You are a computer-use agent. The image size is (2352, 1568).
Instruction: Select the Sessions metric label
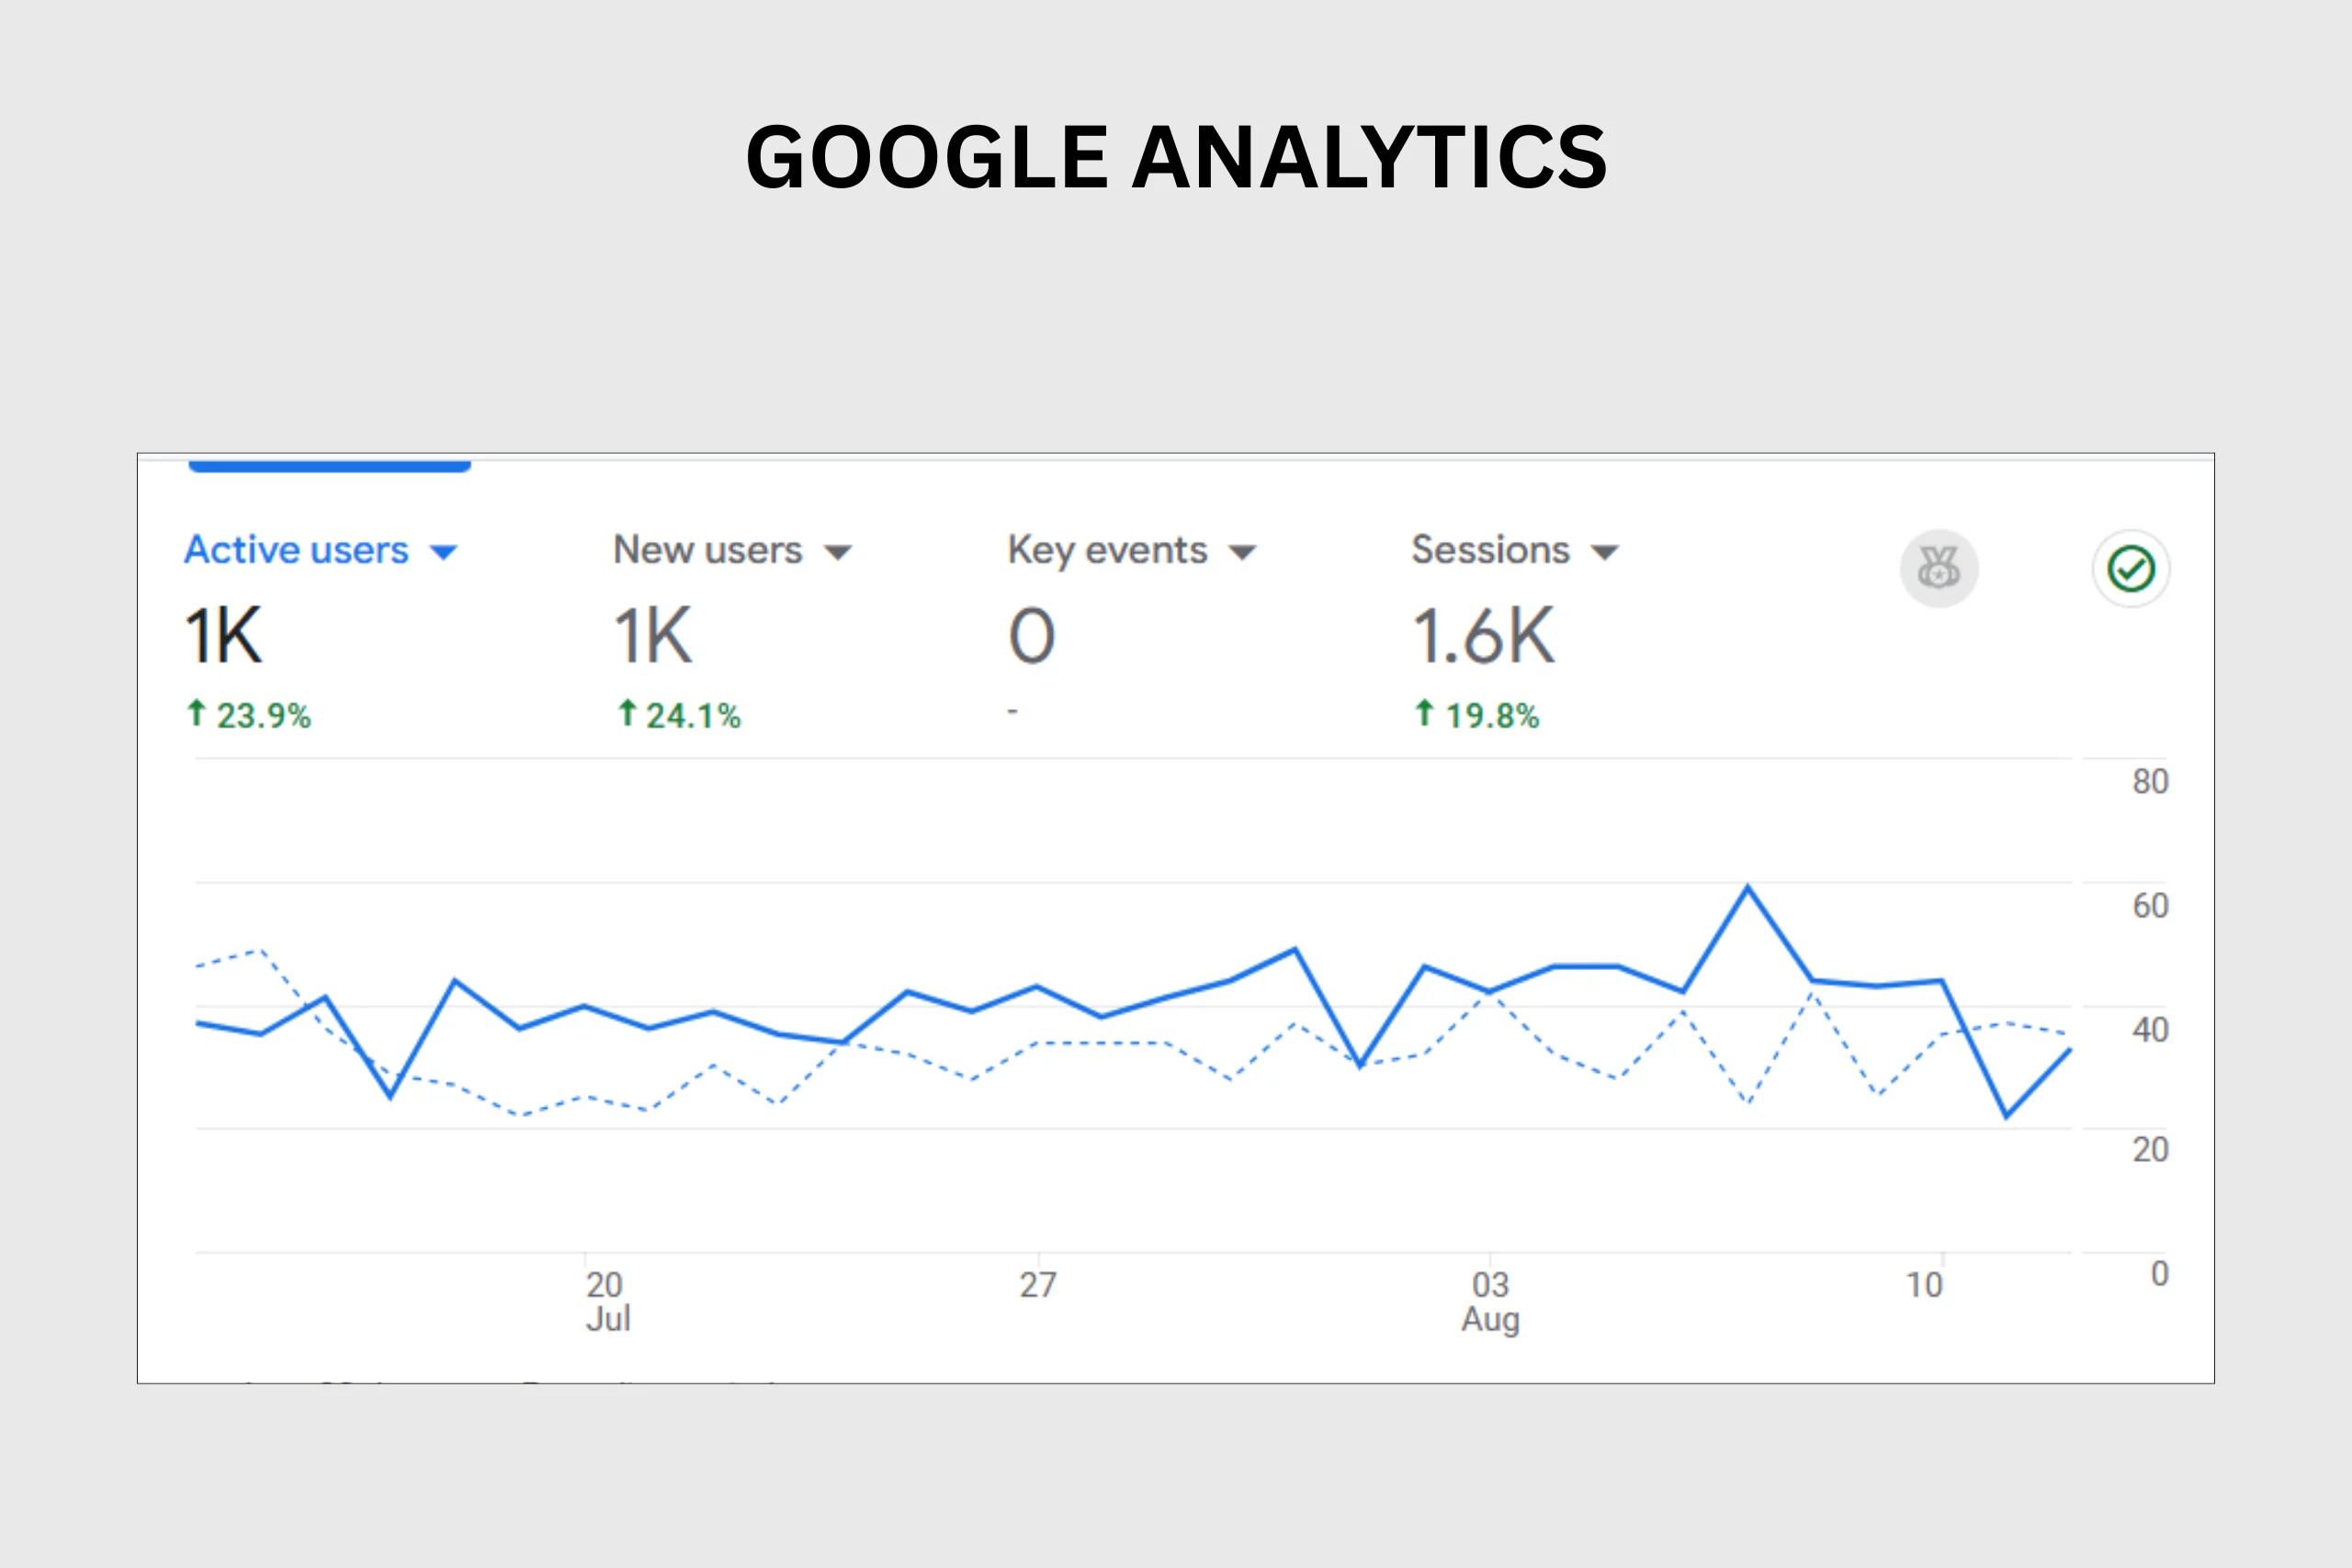(x=1490, y=550)
